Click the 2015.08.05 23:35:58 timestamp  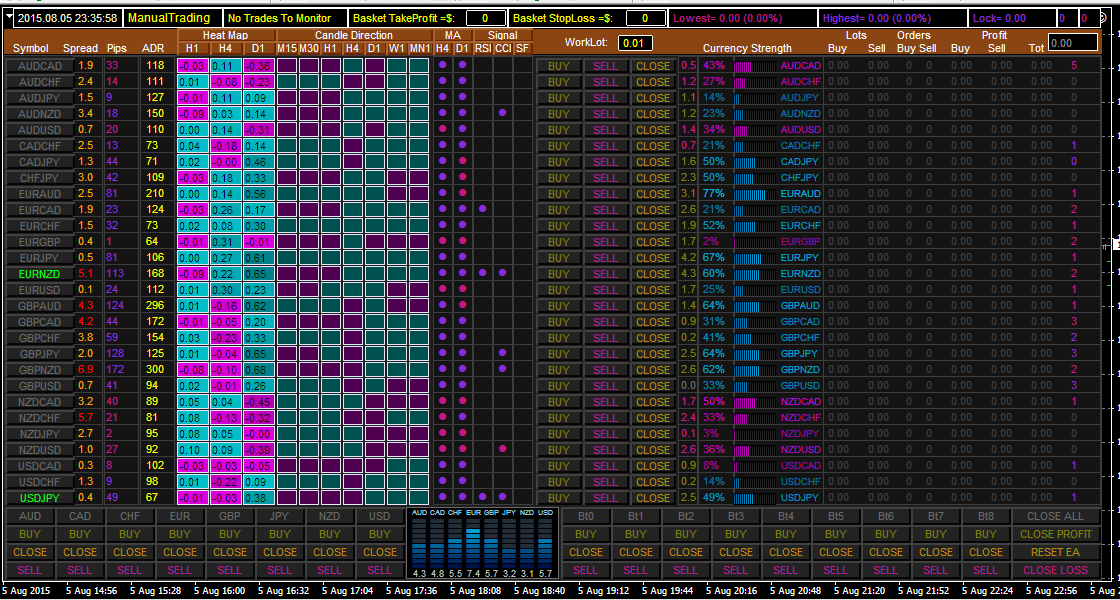(x=68, y=19)
